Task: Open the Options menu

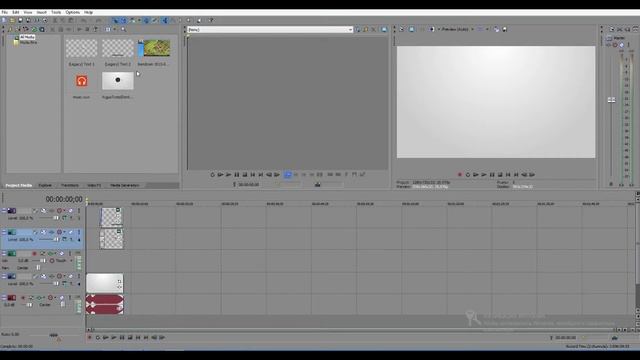Action: pos(73,12)
